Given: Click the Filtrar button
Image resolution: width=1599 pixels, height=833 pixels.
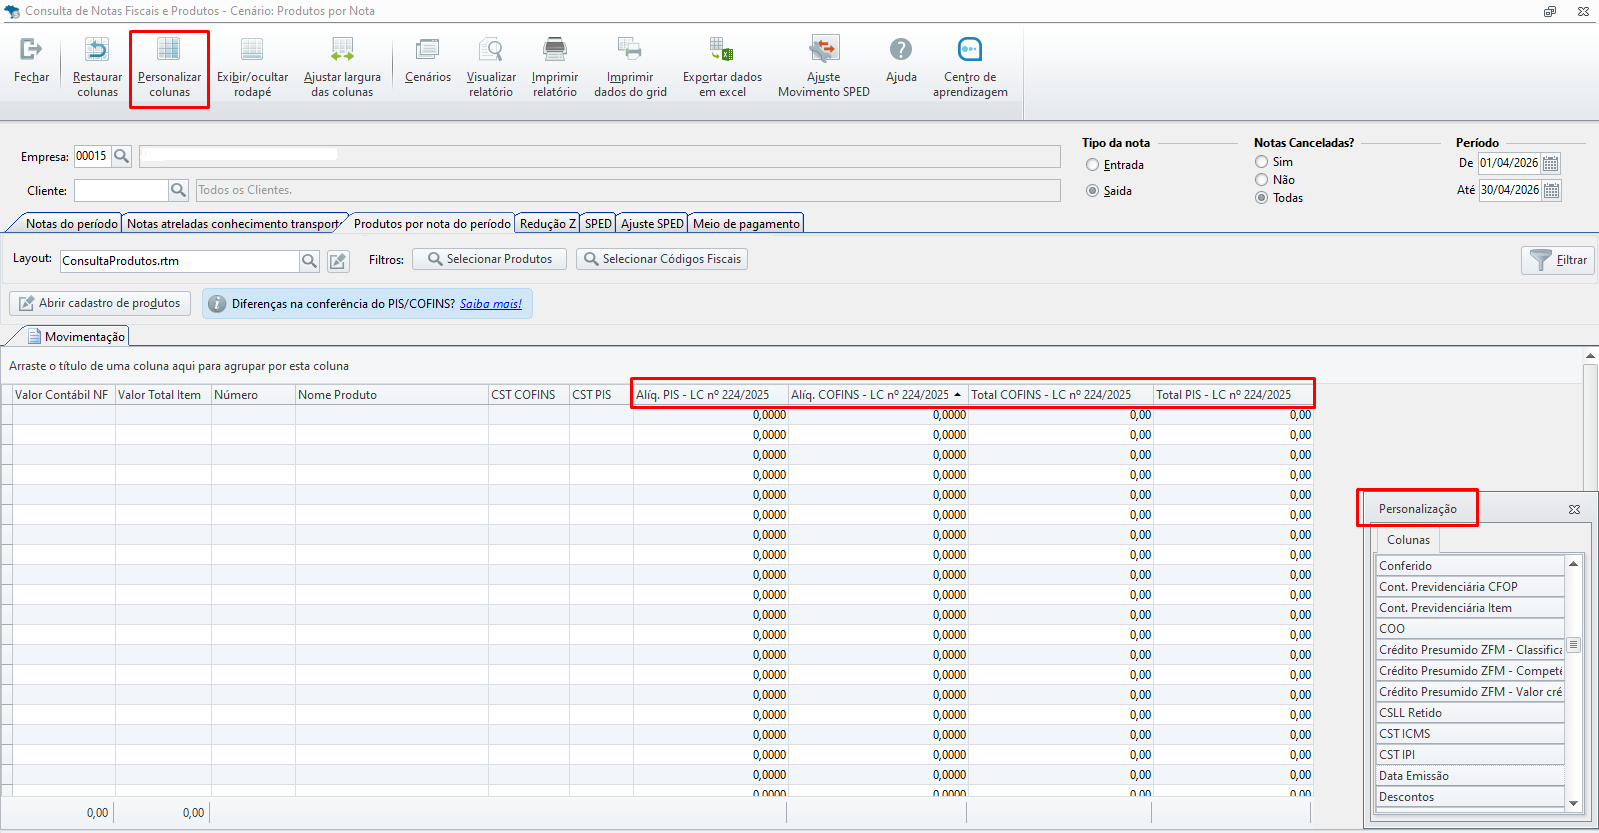Looking at the screenshot, I should (x=1558, y=260).
